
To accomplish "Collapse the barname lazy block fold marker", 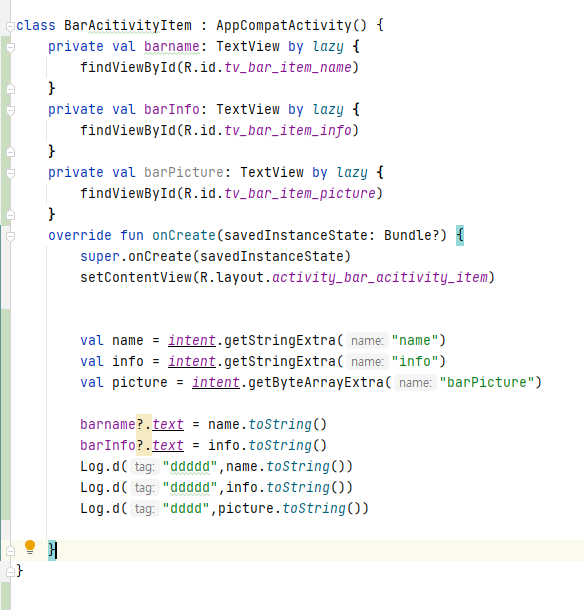I will coord(11,47).
